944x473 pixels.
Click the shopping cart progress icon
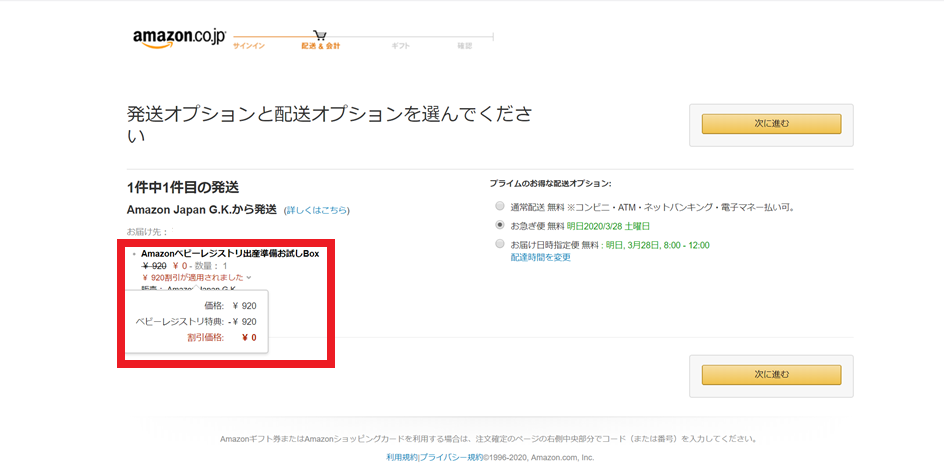(320, 36)
